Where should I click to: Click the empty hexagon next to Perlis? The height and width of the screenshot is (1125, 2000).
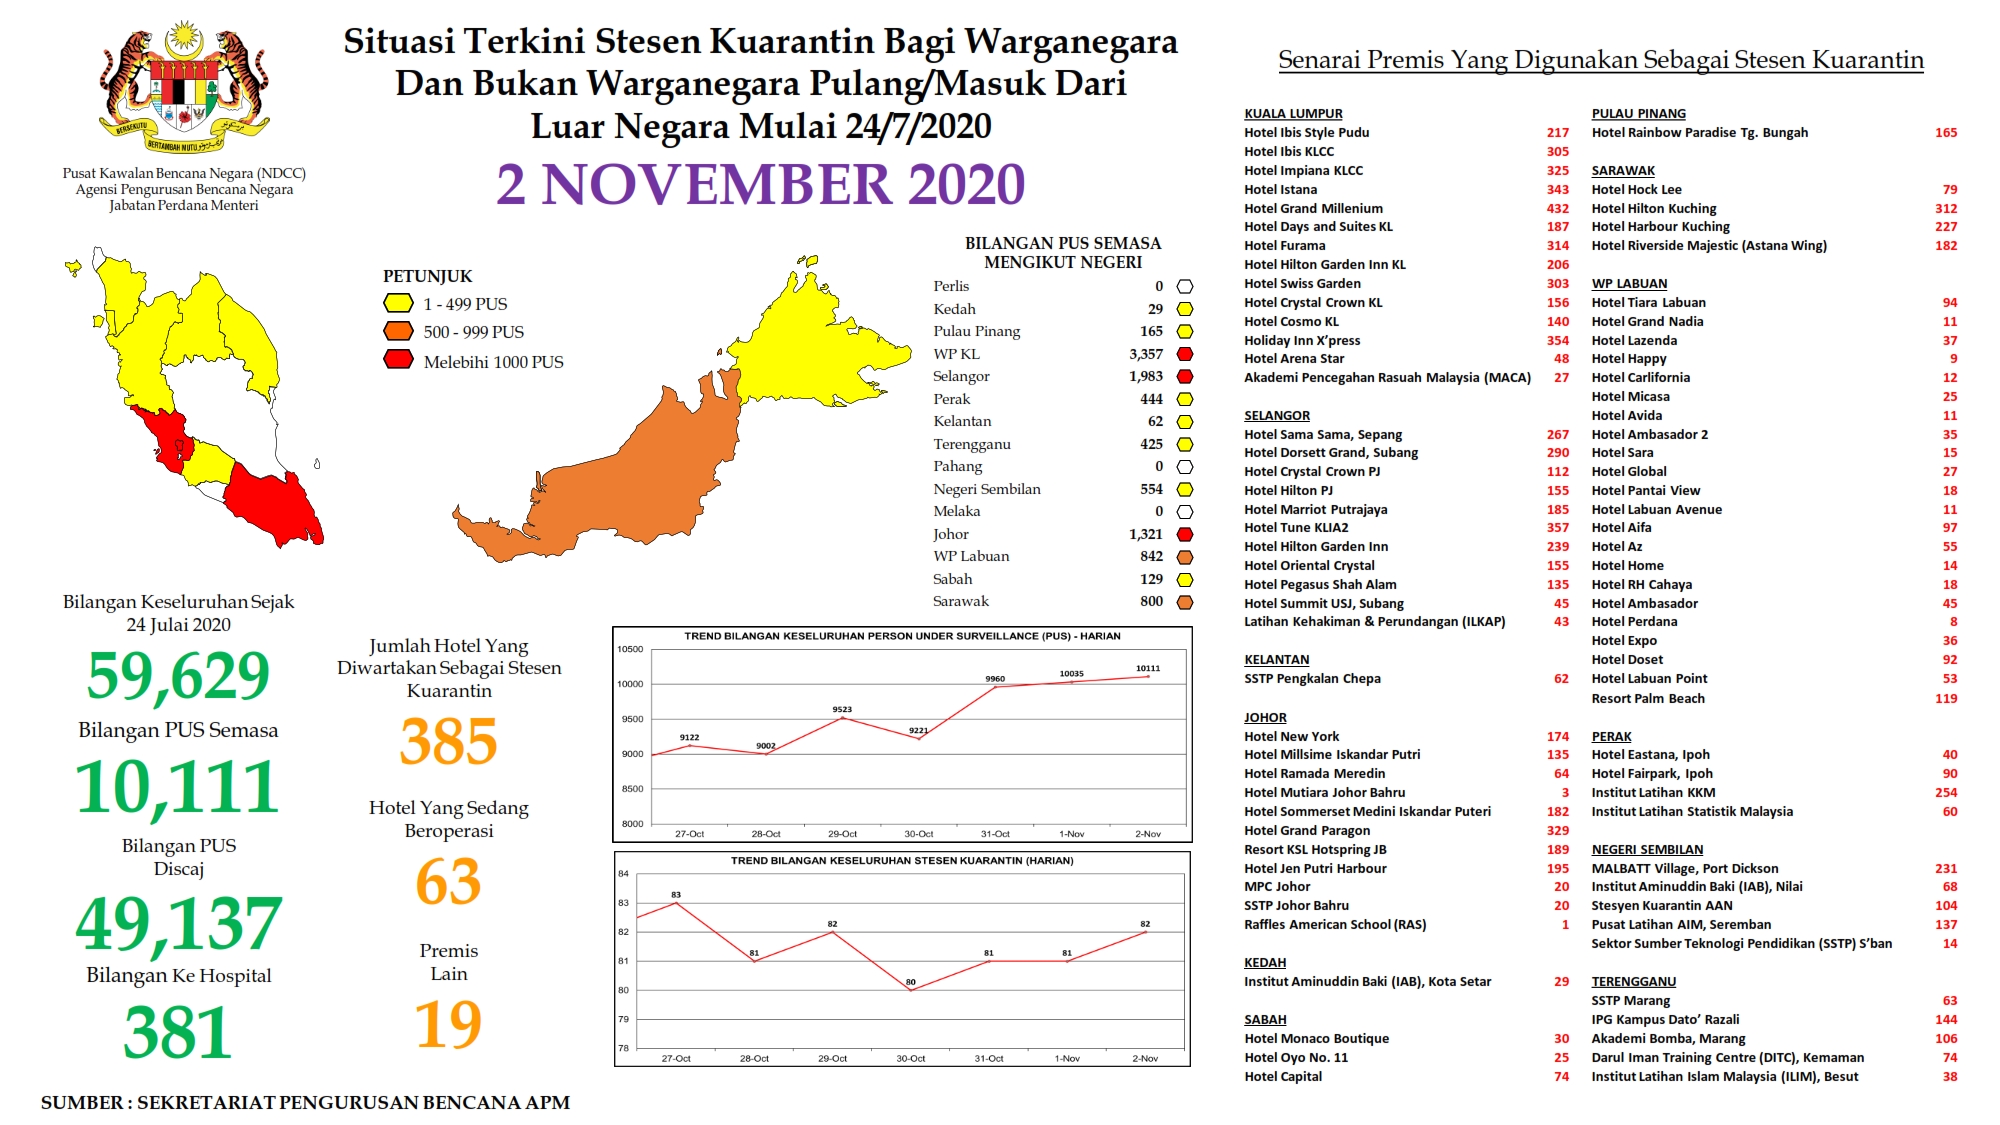pos(1185,287)
